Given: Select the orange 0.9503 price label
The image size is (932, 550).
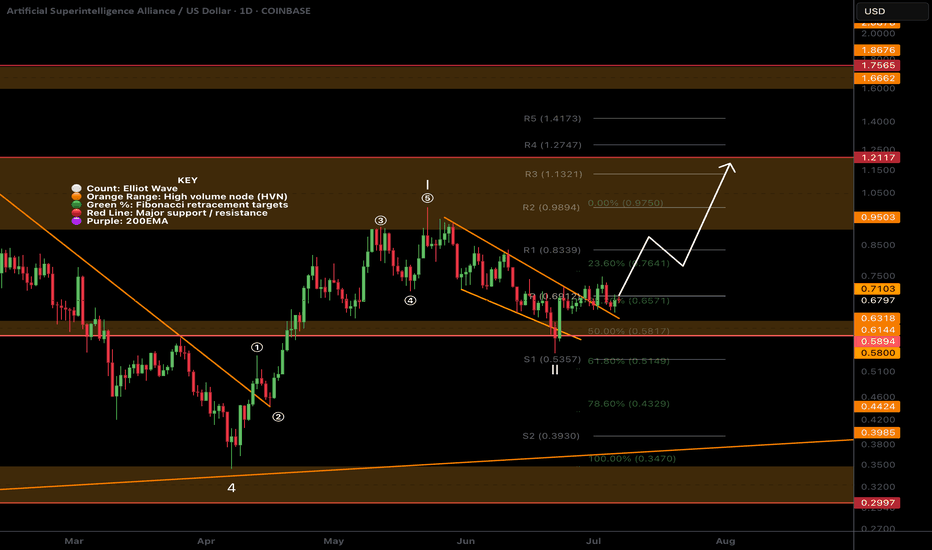Looking at the screenshot, I should click(x=877, y=218).
